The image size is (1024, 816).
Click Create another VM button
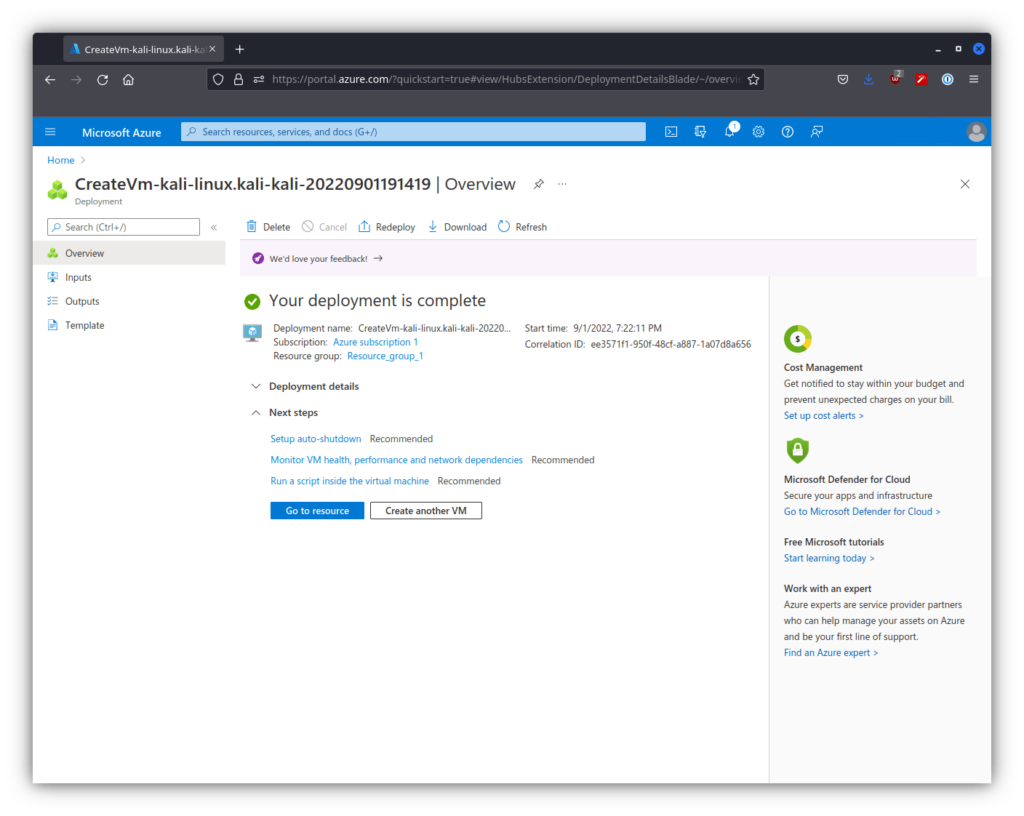426,510
